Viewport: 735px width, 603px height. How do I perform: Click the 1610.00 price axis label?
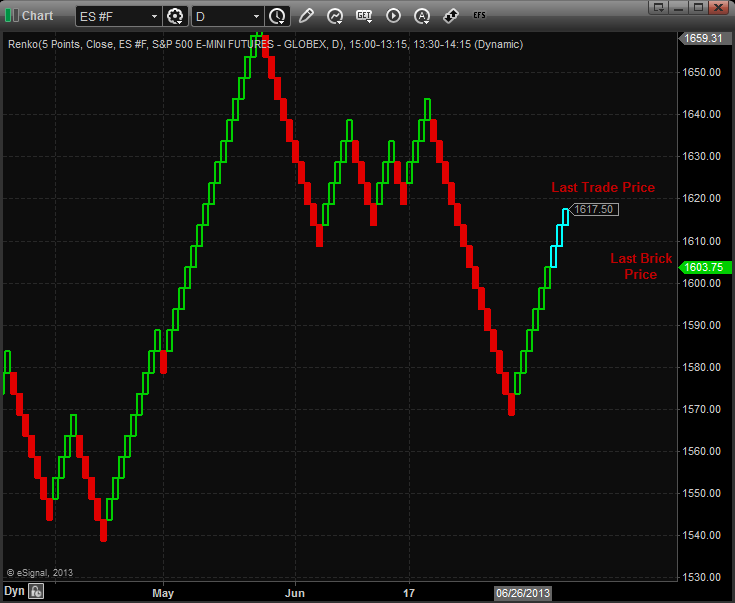701,241
